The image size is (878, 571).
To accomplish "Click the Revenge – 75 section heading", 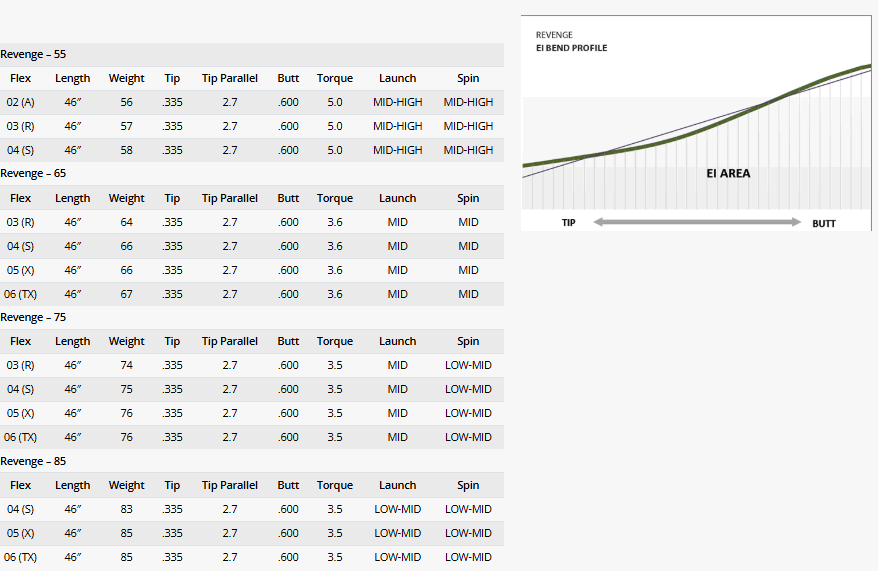I will 33,317.
